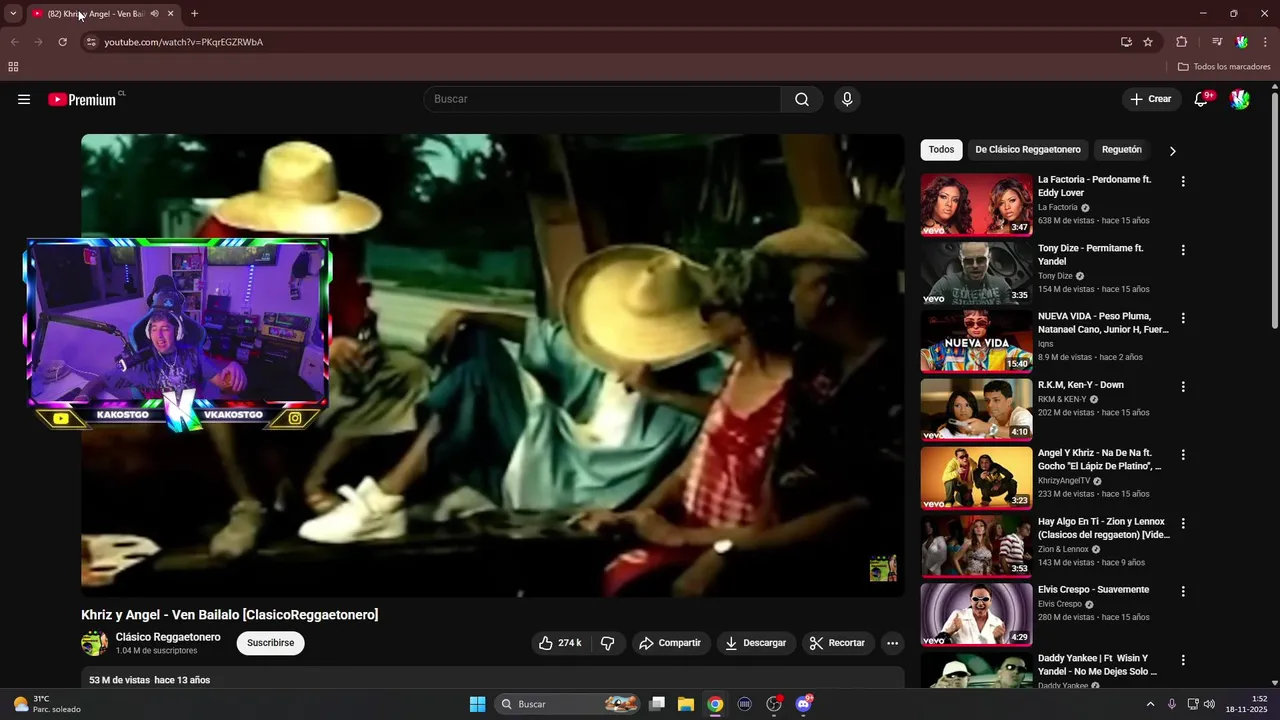Image resolution: width=1280 pixels, height=720 pixels.
Task: Open Hay Algo En Ti video title
Action: (x=1104, y=528)
